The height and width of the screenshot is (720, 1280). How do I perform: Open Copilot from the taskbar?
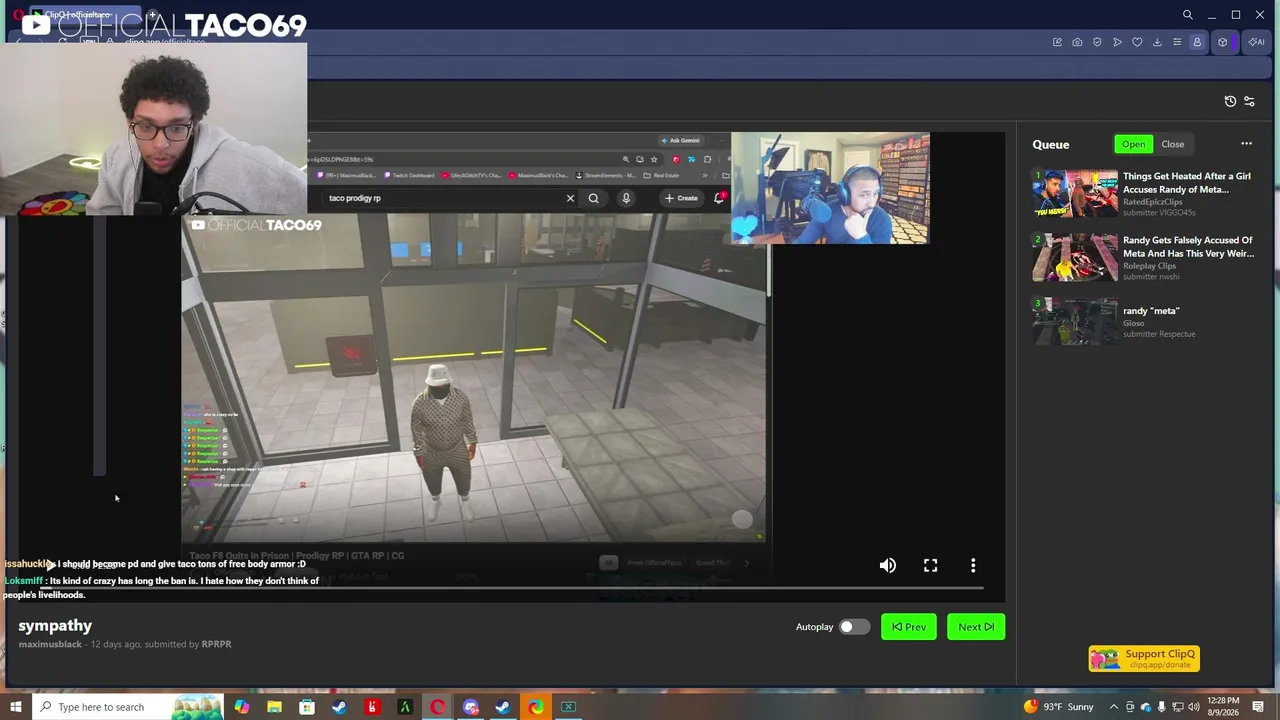tap(242, 707)
